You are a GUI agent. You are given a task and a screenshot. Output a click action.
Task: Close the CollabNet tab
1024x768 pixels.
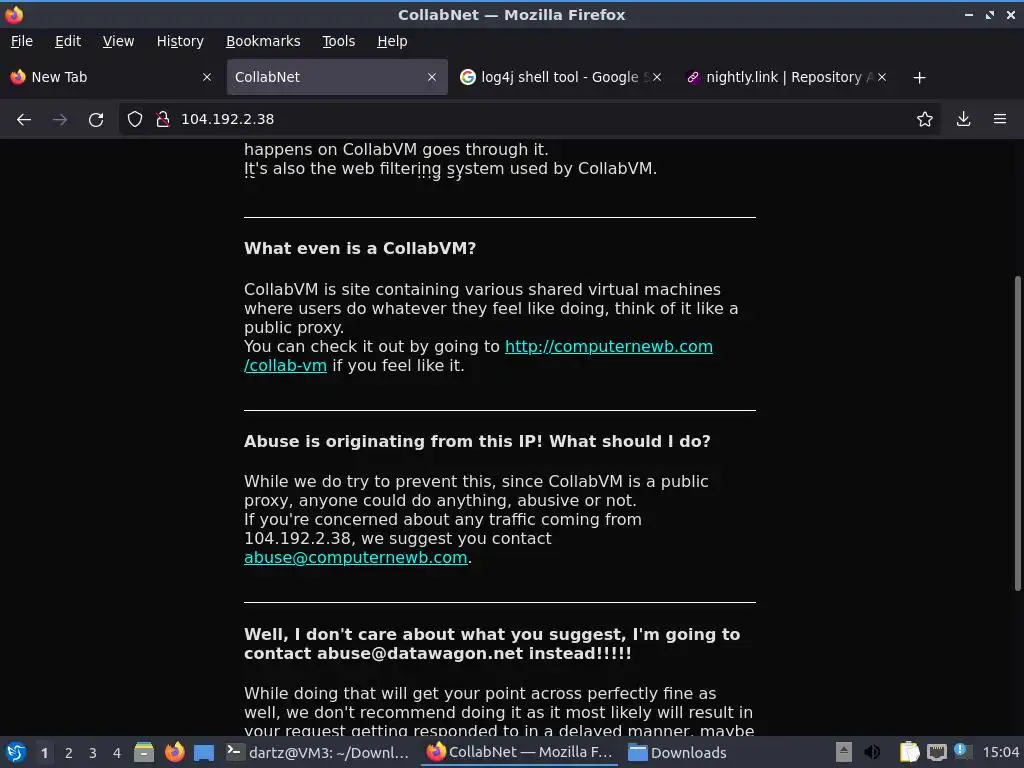point(432,77)
